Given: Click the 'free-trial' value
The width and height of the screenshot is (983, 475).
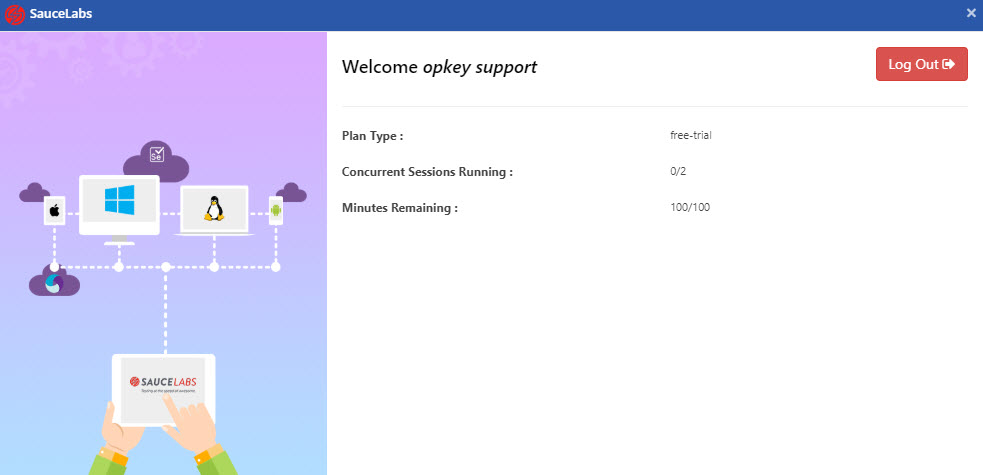Looking at the screenshot, I should (x=690, y=135).
